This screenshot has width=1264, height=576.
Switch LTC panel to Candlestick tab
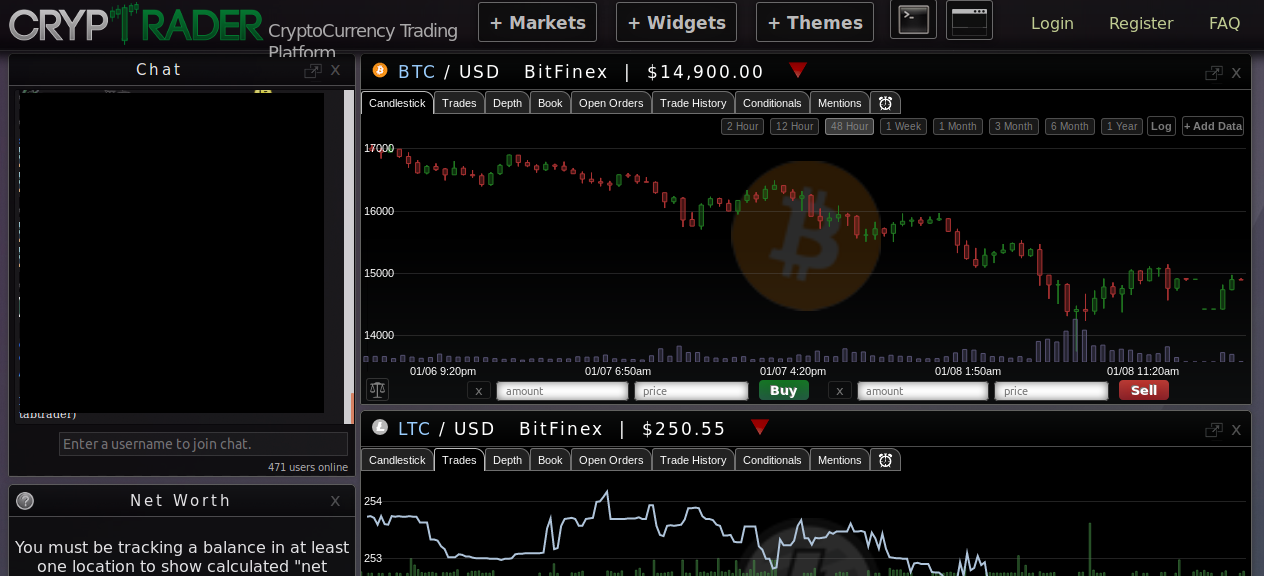pos(398,460)
